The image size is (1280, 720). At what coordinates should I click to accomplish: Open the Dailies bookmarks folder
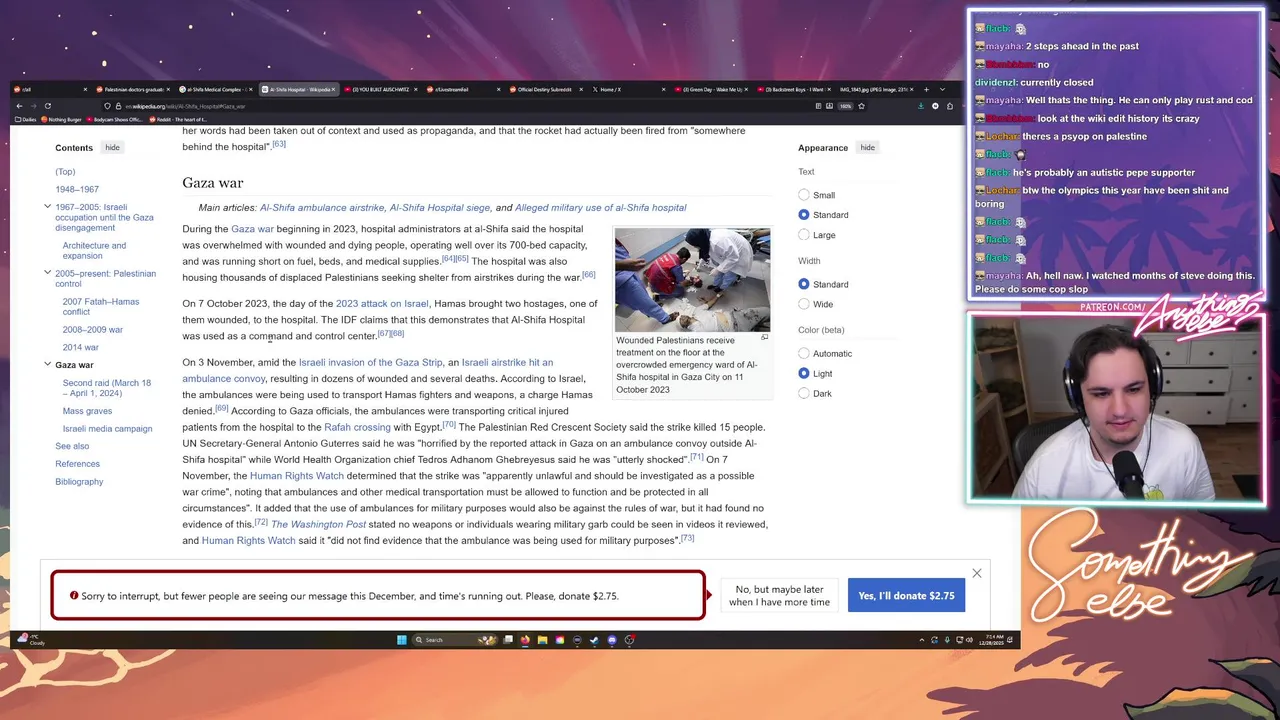click(x=25, y=119)
